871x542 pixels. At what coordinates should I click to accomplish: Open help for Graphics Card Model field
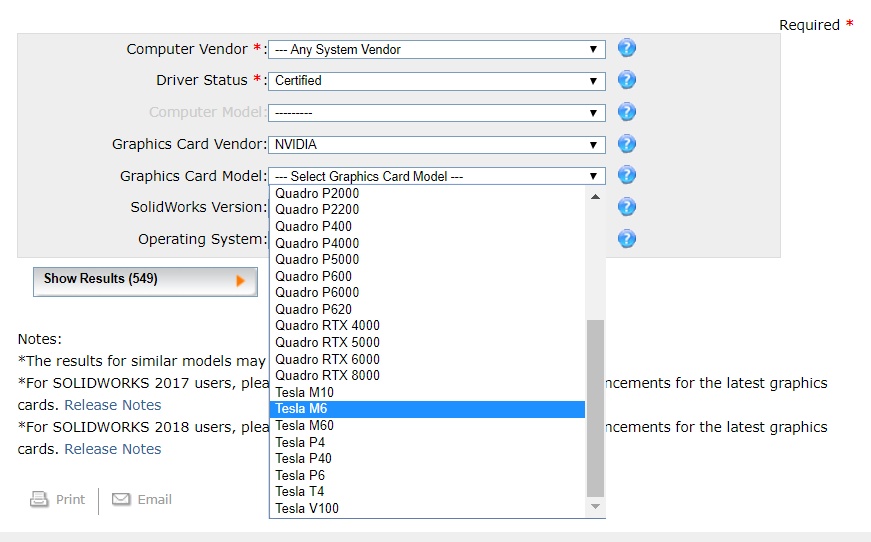click(627, 175)
